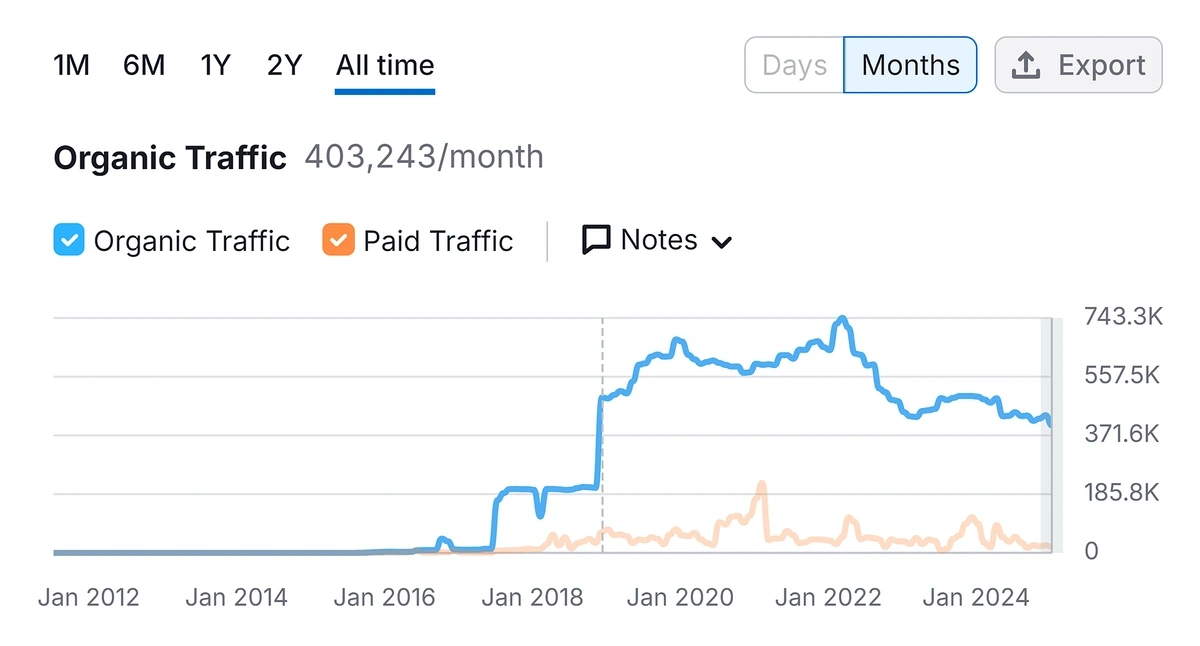Click the 371.6K axis label
The image size is (1200, 646).
[x=1122, y=434]
